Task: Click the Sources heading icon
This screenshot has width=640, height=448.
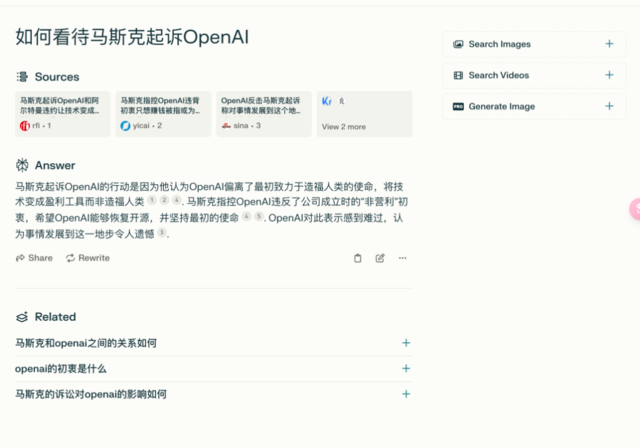Action: pyautogui.click(x=22, y=77)
